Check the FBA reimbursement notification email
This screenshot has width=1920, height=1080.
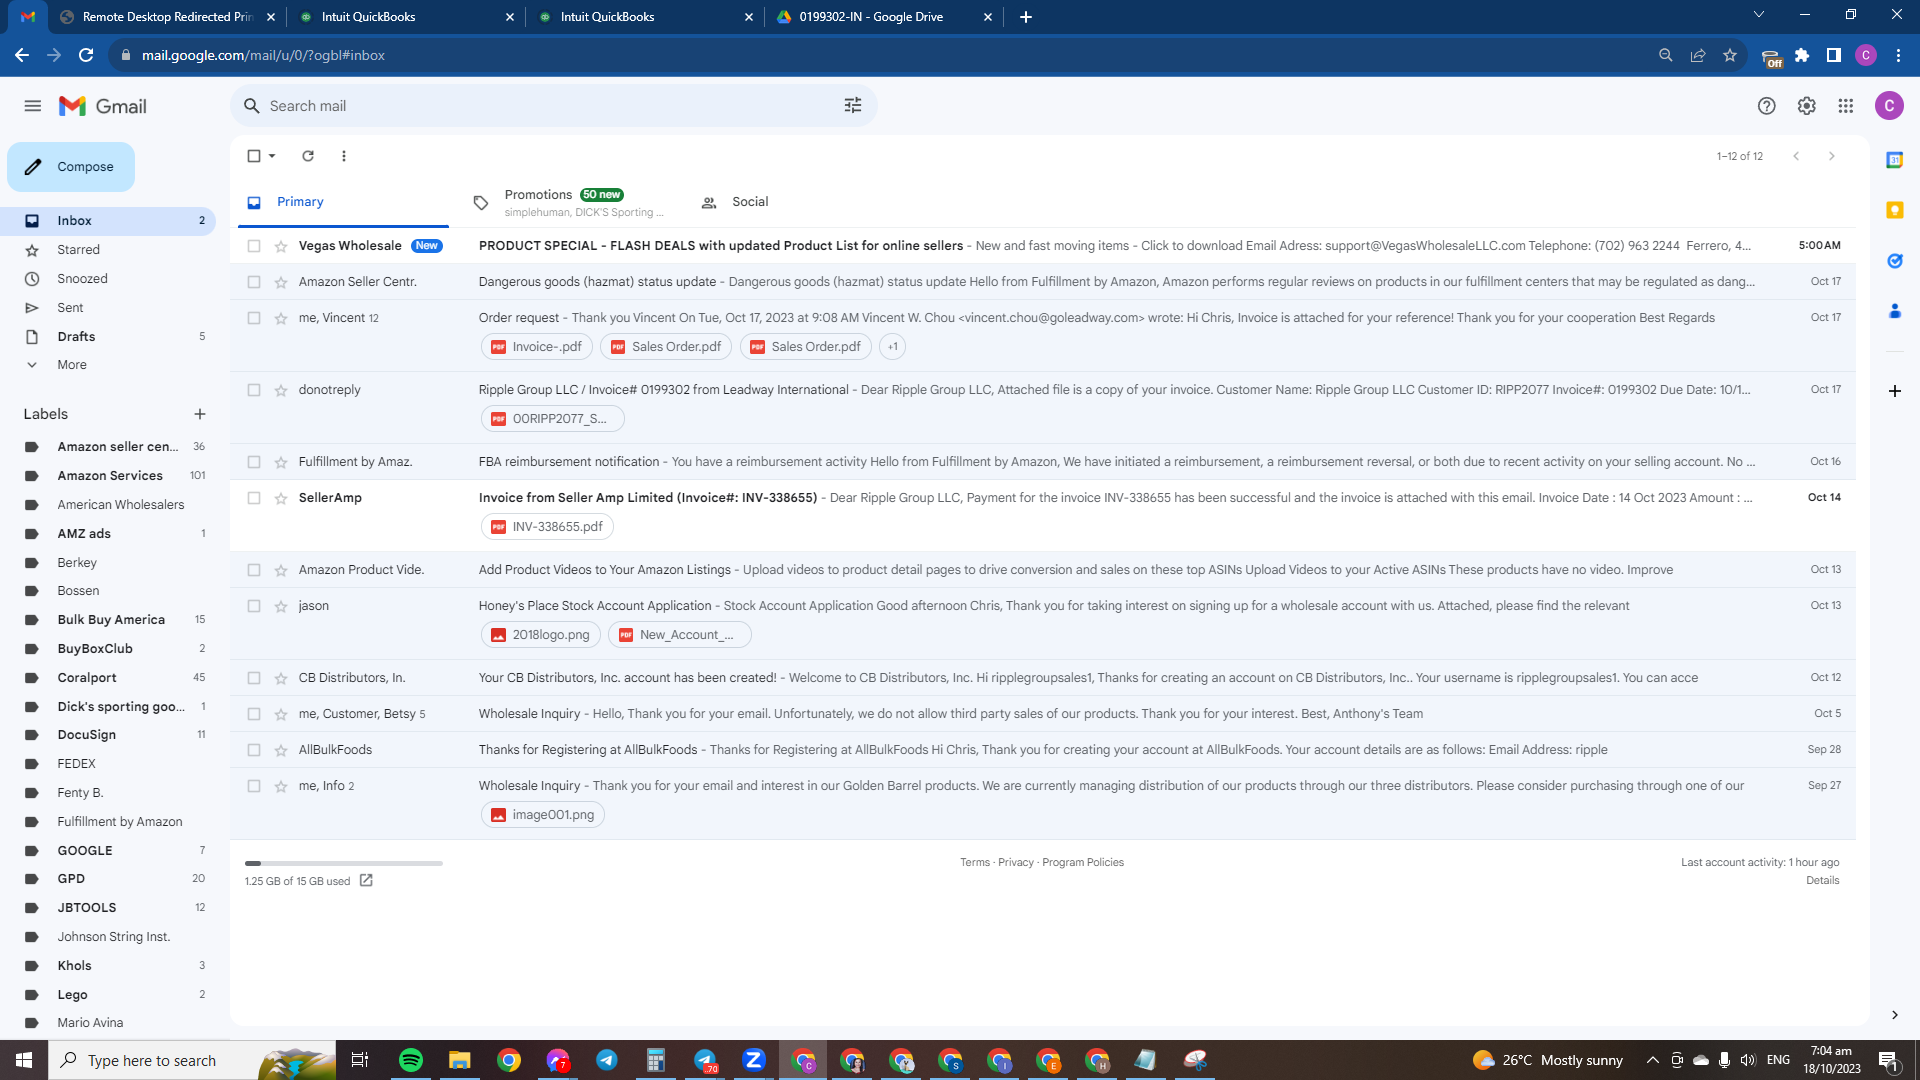(254, 462)
